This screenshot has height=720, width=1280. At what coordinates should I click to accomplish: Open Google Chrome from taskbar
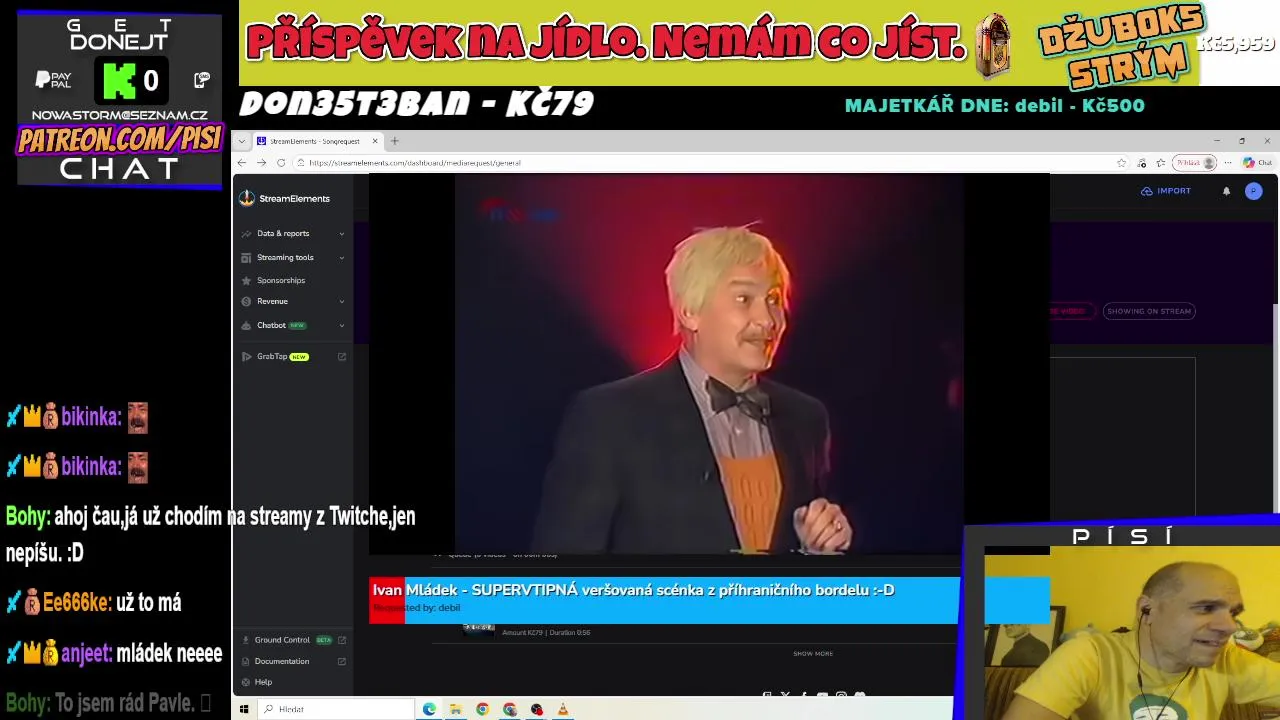(482, 709)
